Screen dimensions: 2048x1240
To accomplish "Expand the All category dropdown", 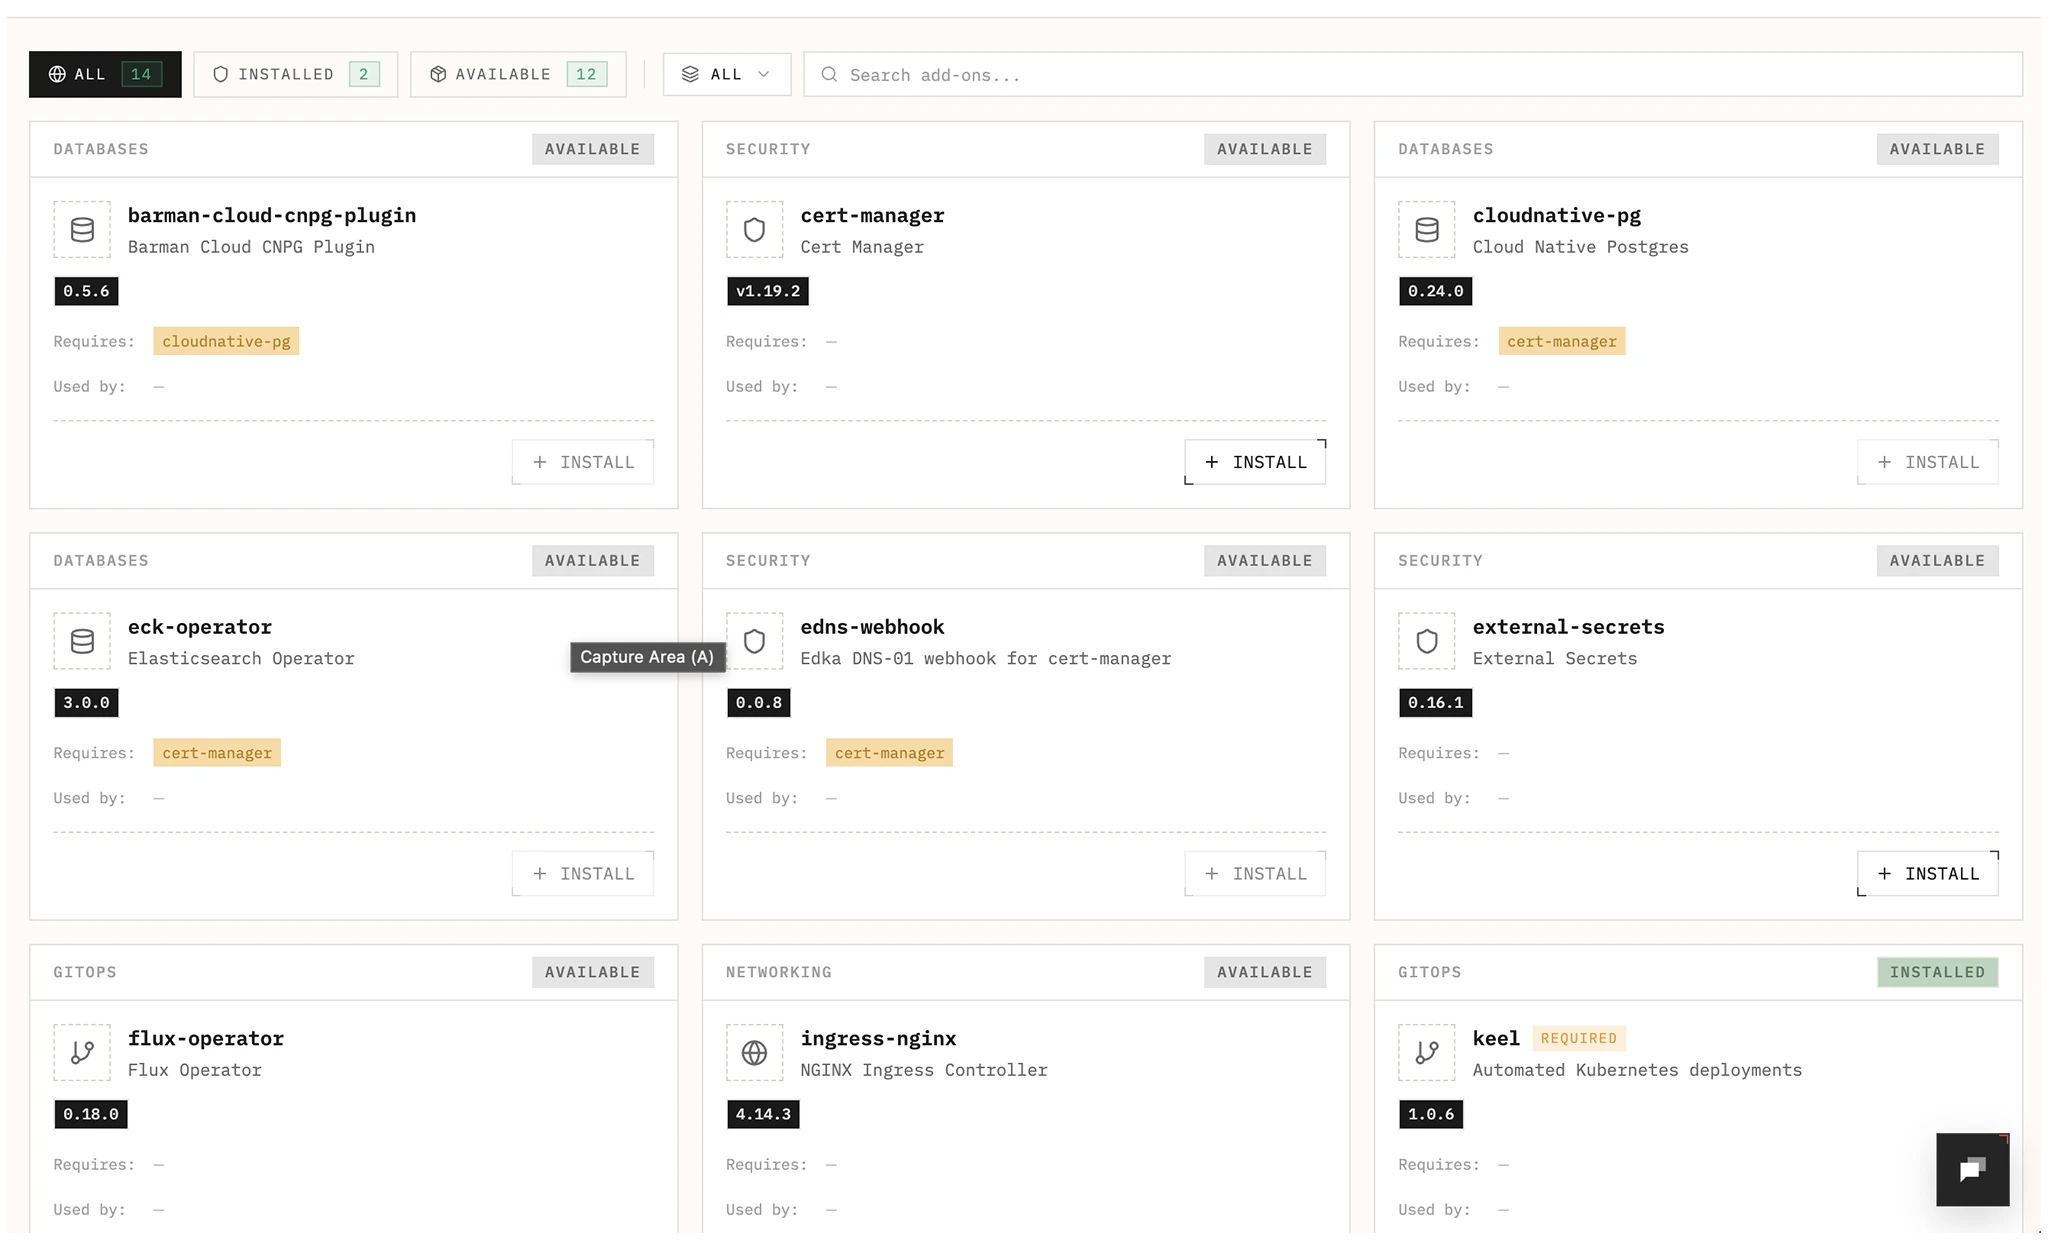I will coord(726,74).
